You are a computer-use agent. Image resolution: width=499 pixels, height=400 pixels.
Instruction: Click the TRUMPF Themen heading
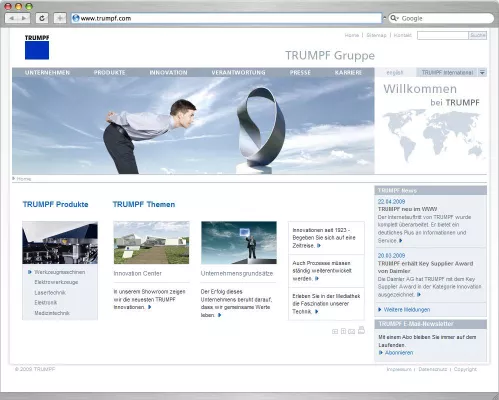tap(144, 204)
